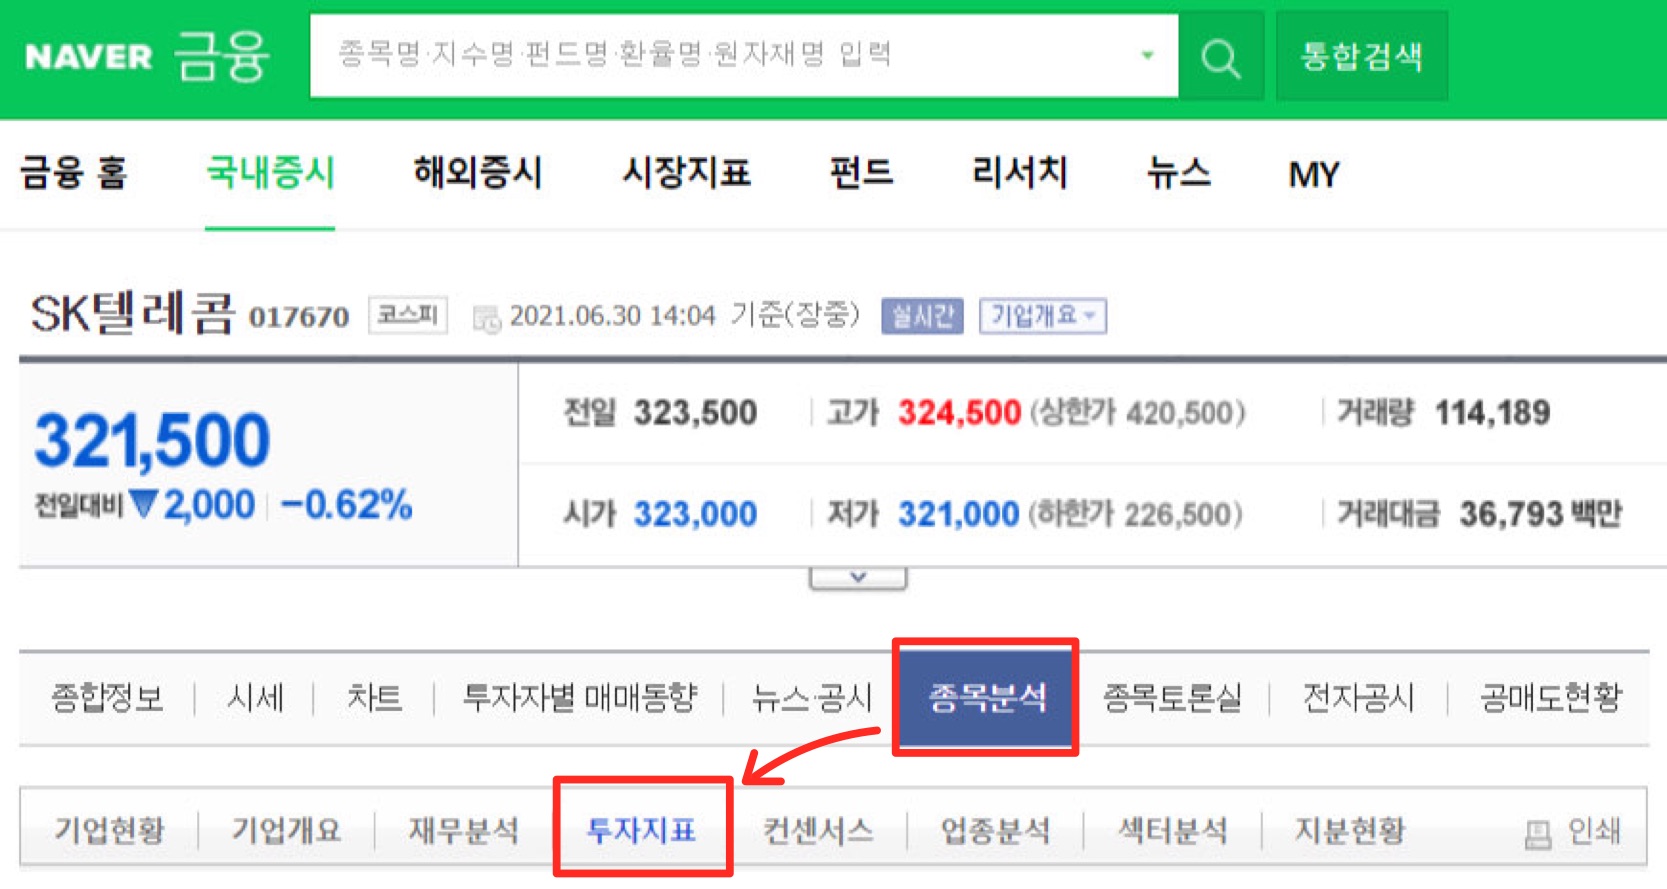Click the change percentage -0.62%
The height and width of the screenshot is (889, 1667).
[x=346, y=505]
